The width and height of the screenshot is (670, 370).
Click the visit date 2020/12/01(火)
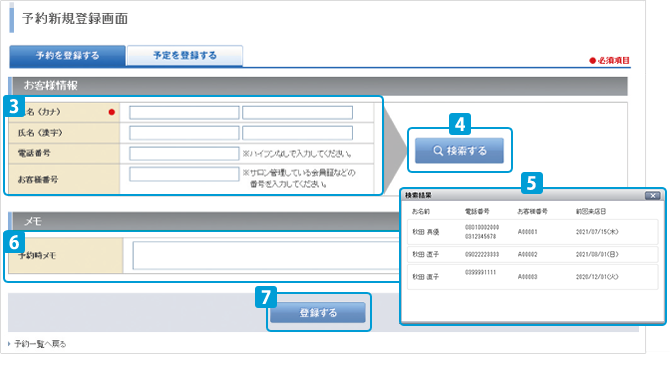(597, 277)
